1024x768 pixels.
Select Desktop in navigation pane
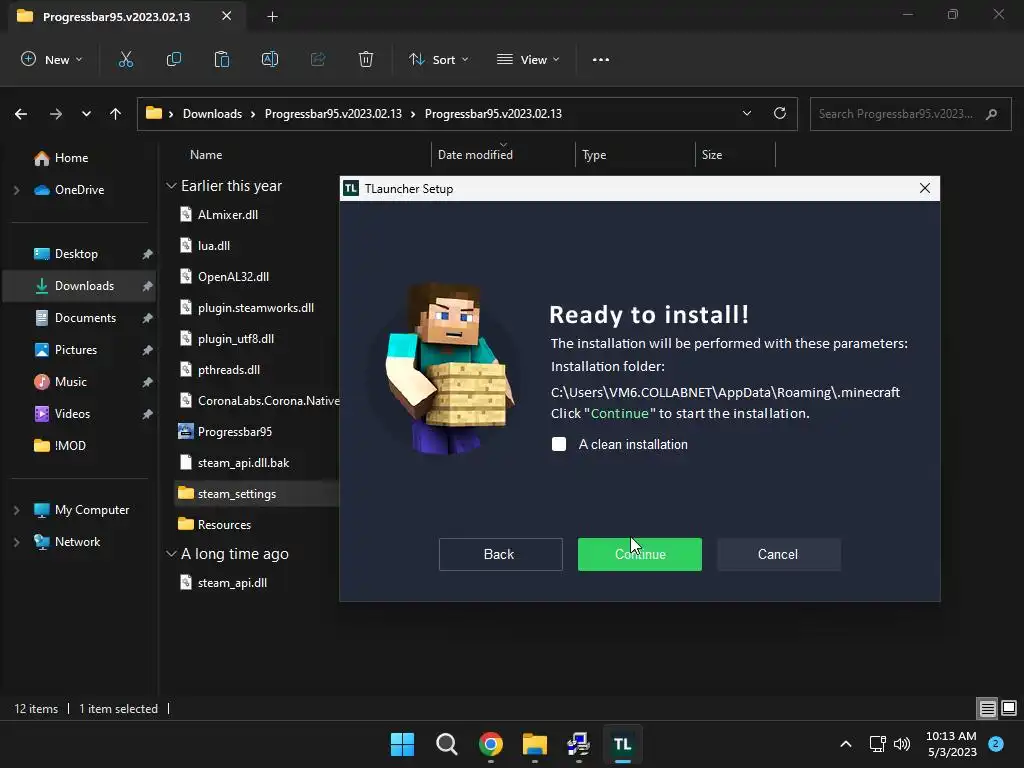[78, 254]
